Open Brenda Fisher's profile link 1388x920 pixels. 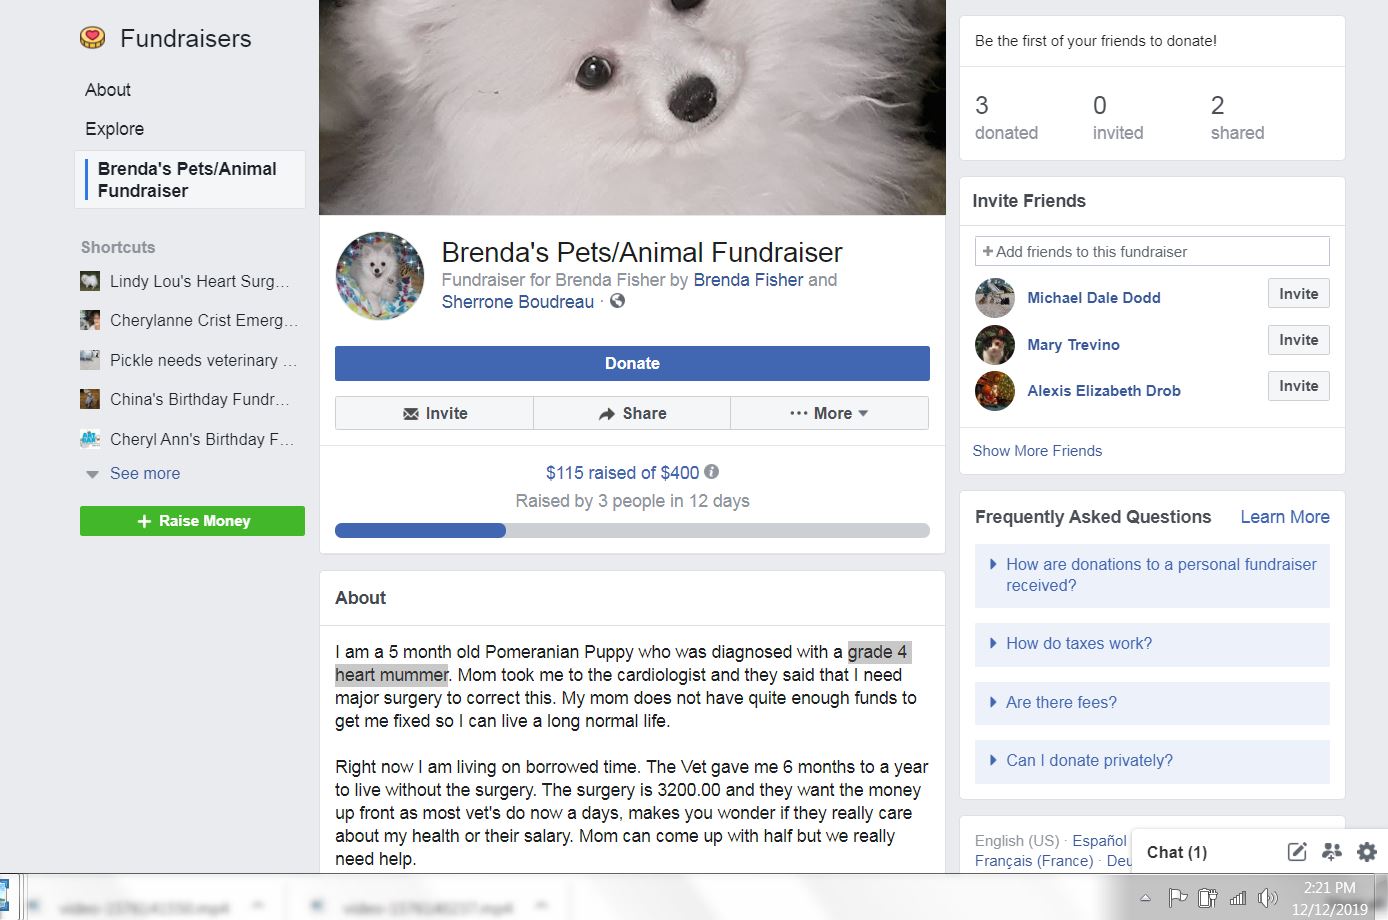tap(748, 280)
